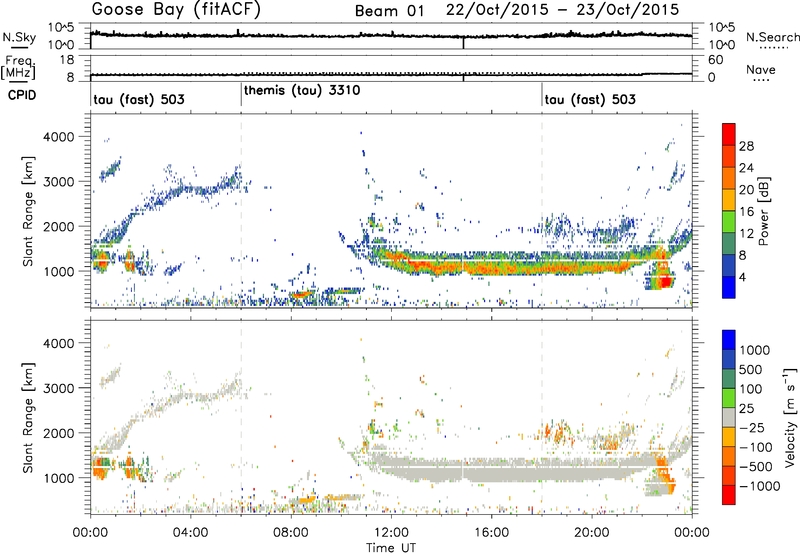The image size is (800, 554).
Task: Click the '12' tick on the Power colorbar
Action: coord(746,234)
